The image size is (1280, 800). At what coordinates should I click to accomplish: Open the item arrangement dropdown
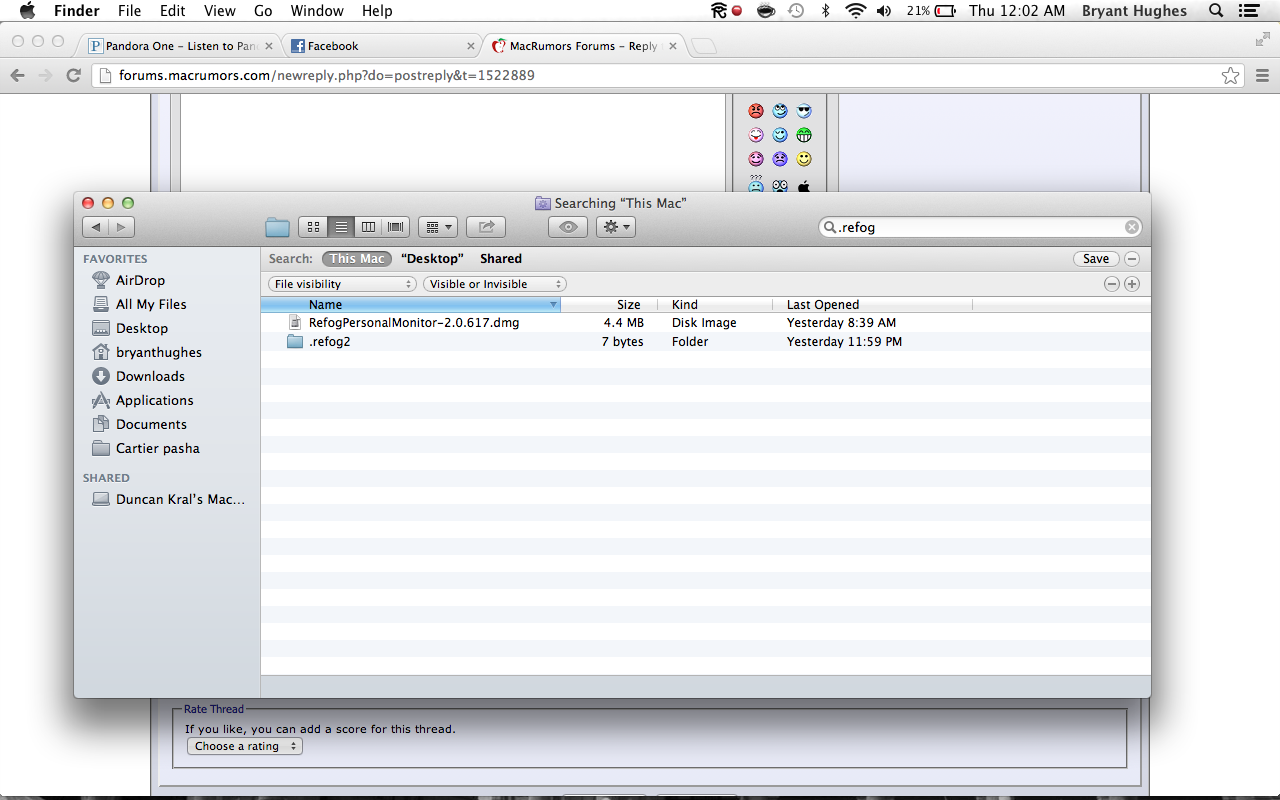(x=438, y=227)
